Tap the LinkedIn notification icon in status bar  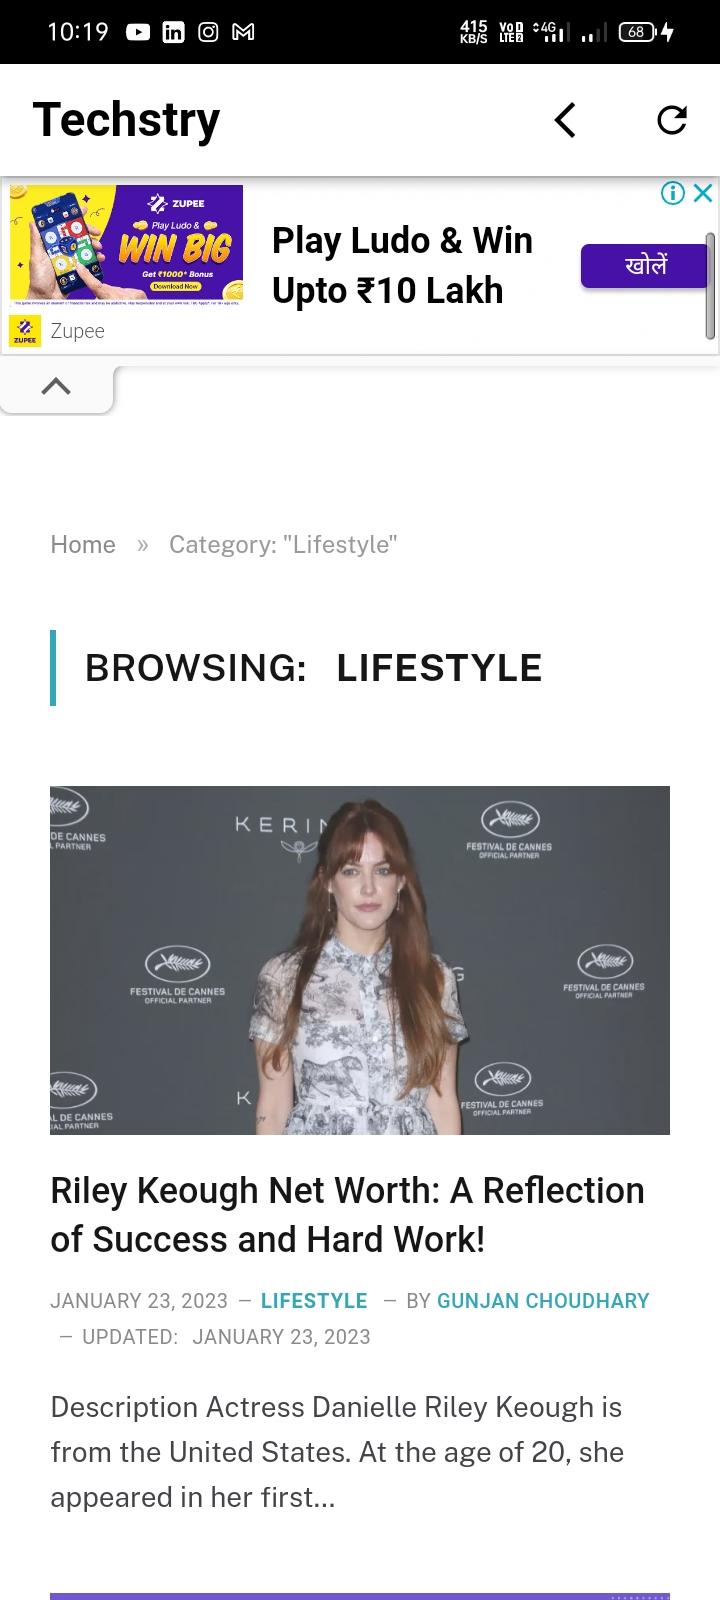[173, 32]
